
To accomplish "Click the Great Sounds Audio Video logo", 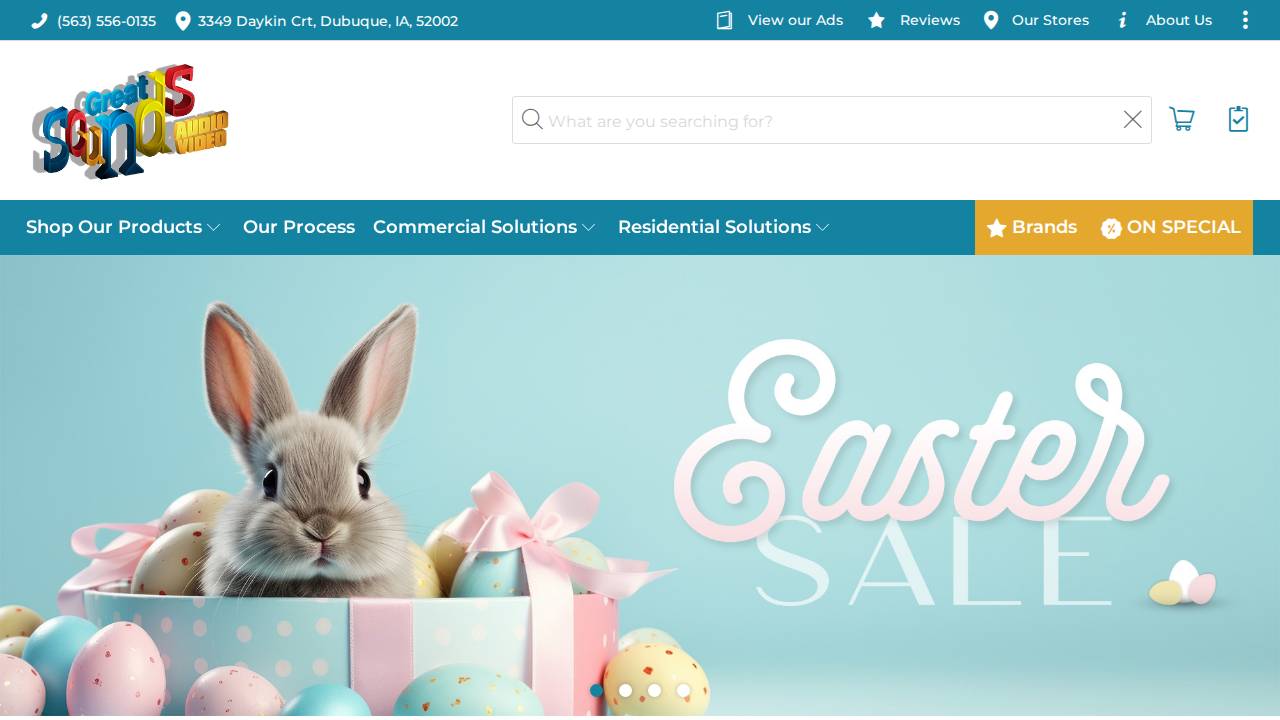I will click(130, 121).
